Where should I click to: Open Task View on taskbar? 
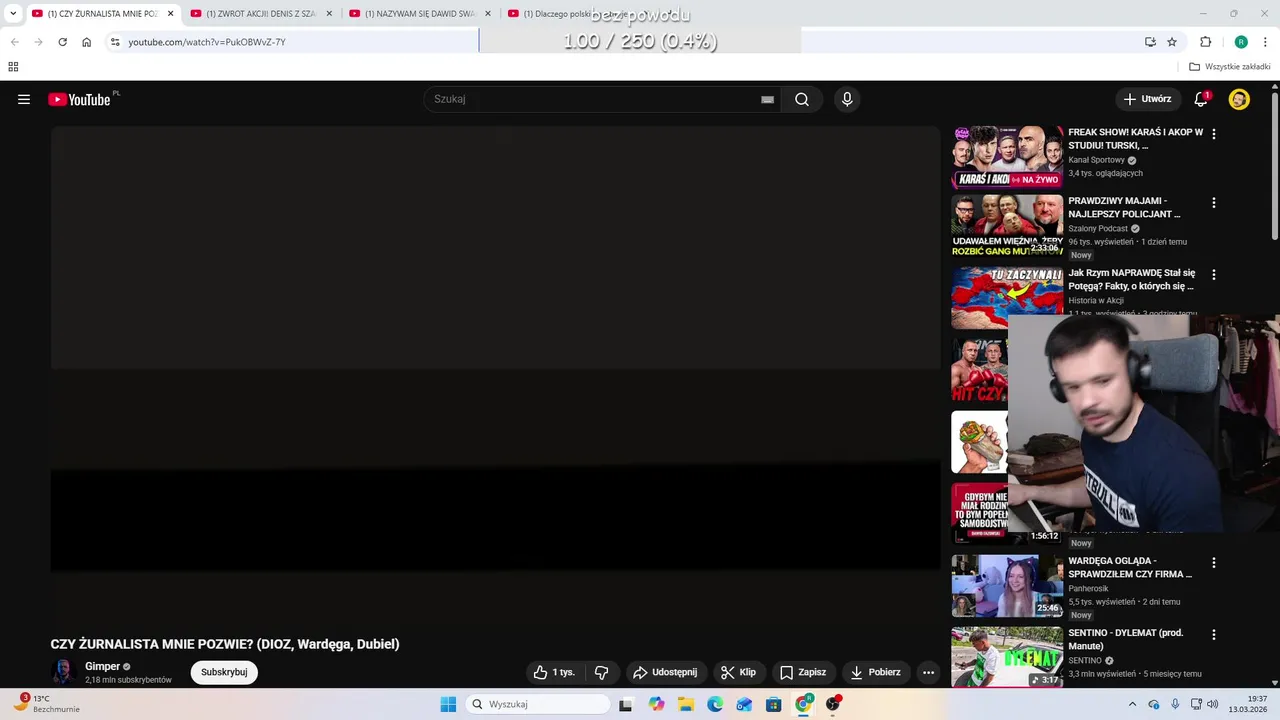(x=625, y=704)
